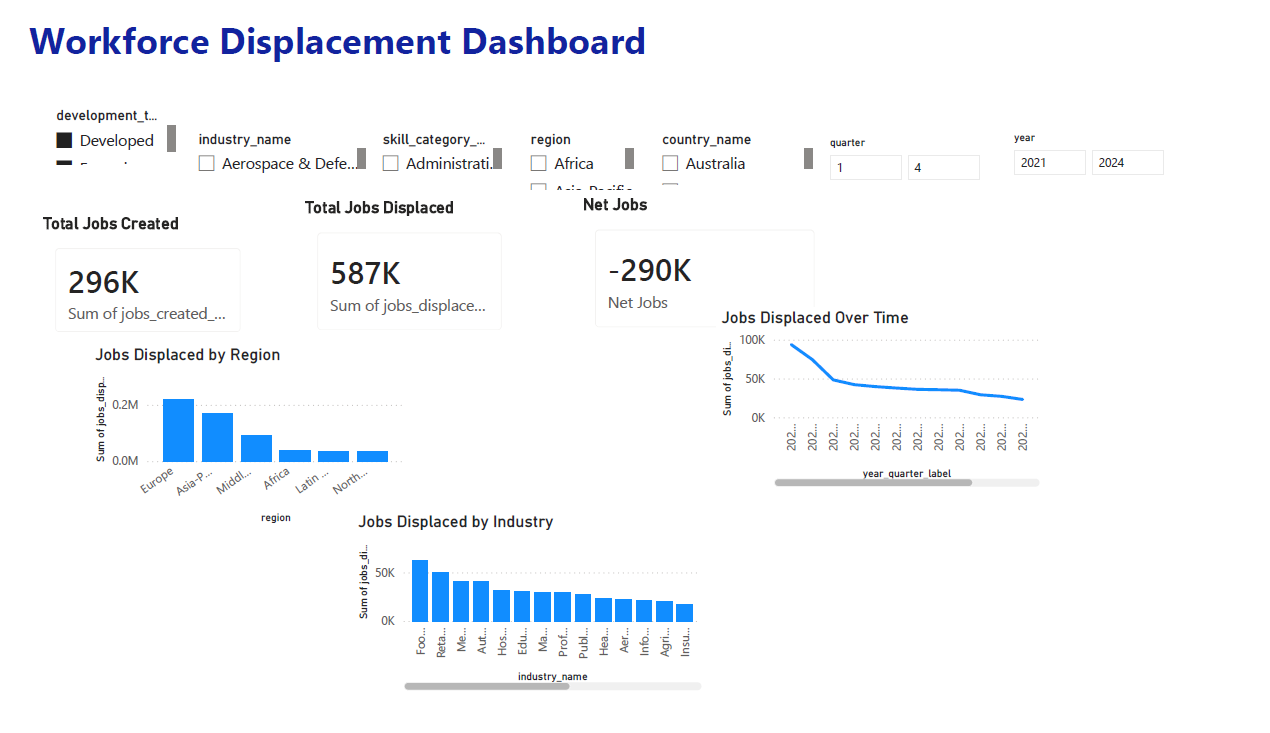Click the country_name slicer header

pyautogui.click(x=707, y=140)
